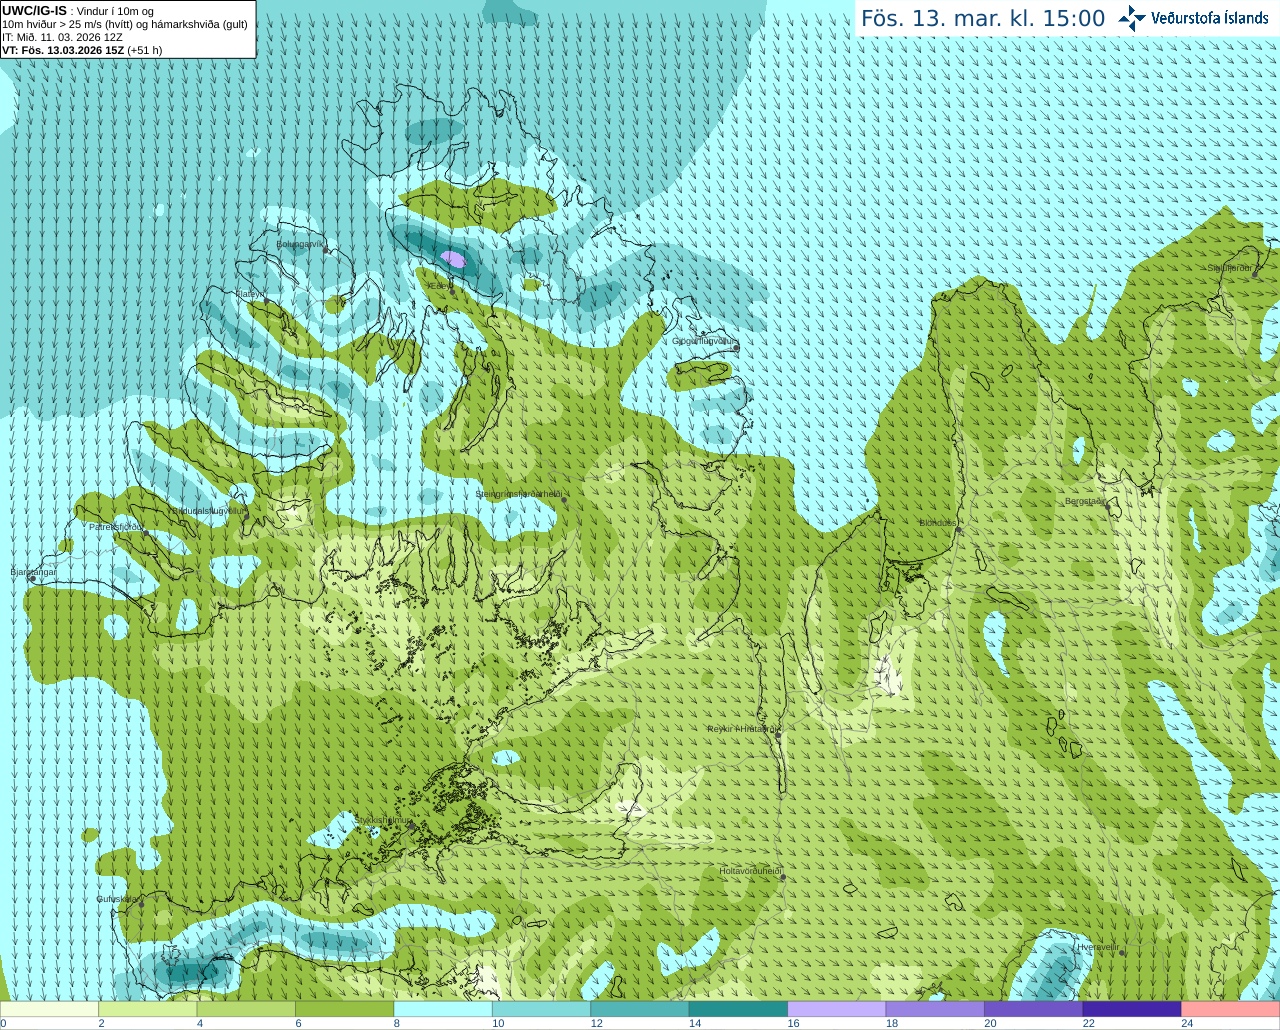Pick the 14–16 m/s dark teal legend swatch

pos(739,1009)
